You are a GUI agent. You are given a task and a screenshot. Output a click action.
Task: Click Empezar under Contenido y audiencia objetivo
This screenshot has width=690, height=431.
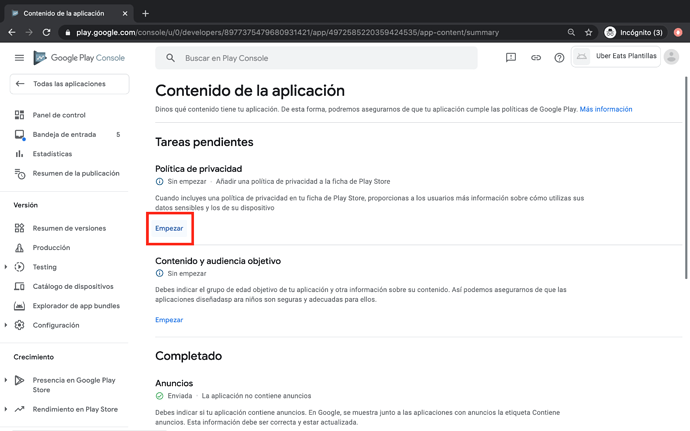click(169, 320)
